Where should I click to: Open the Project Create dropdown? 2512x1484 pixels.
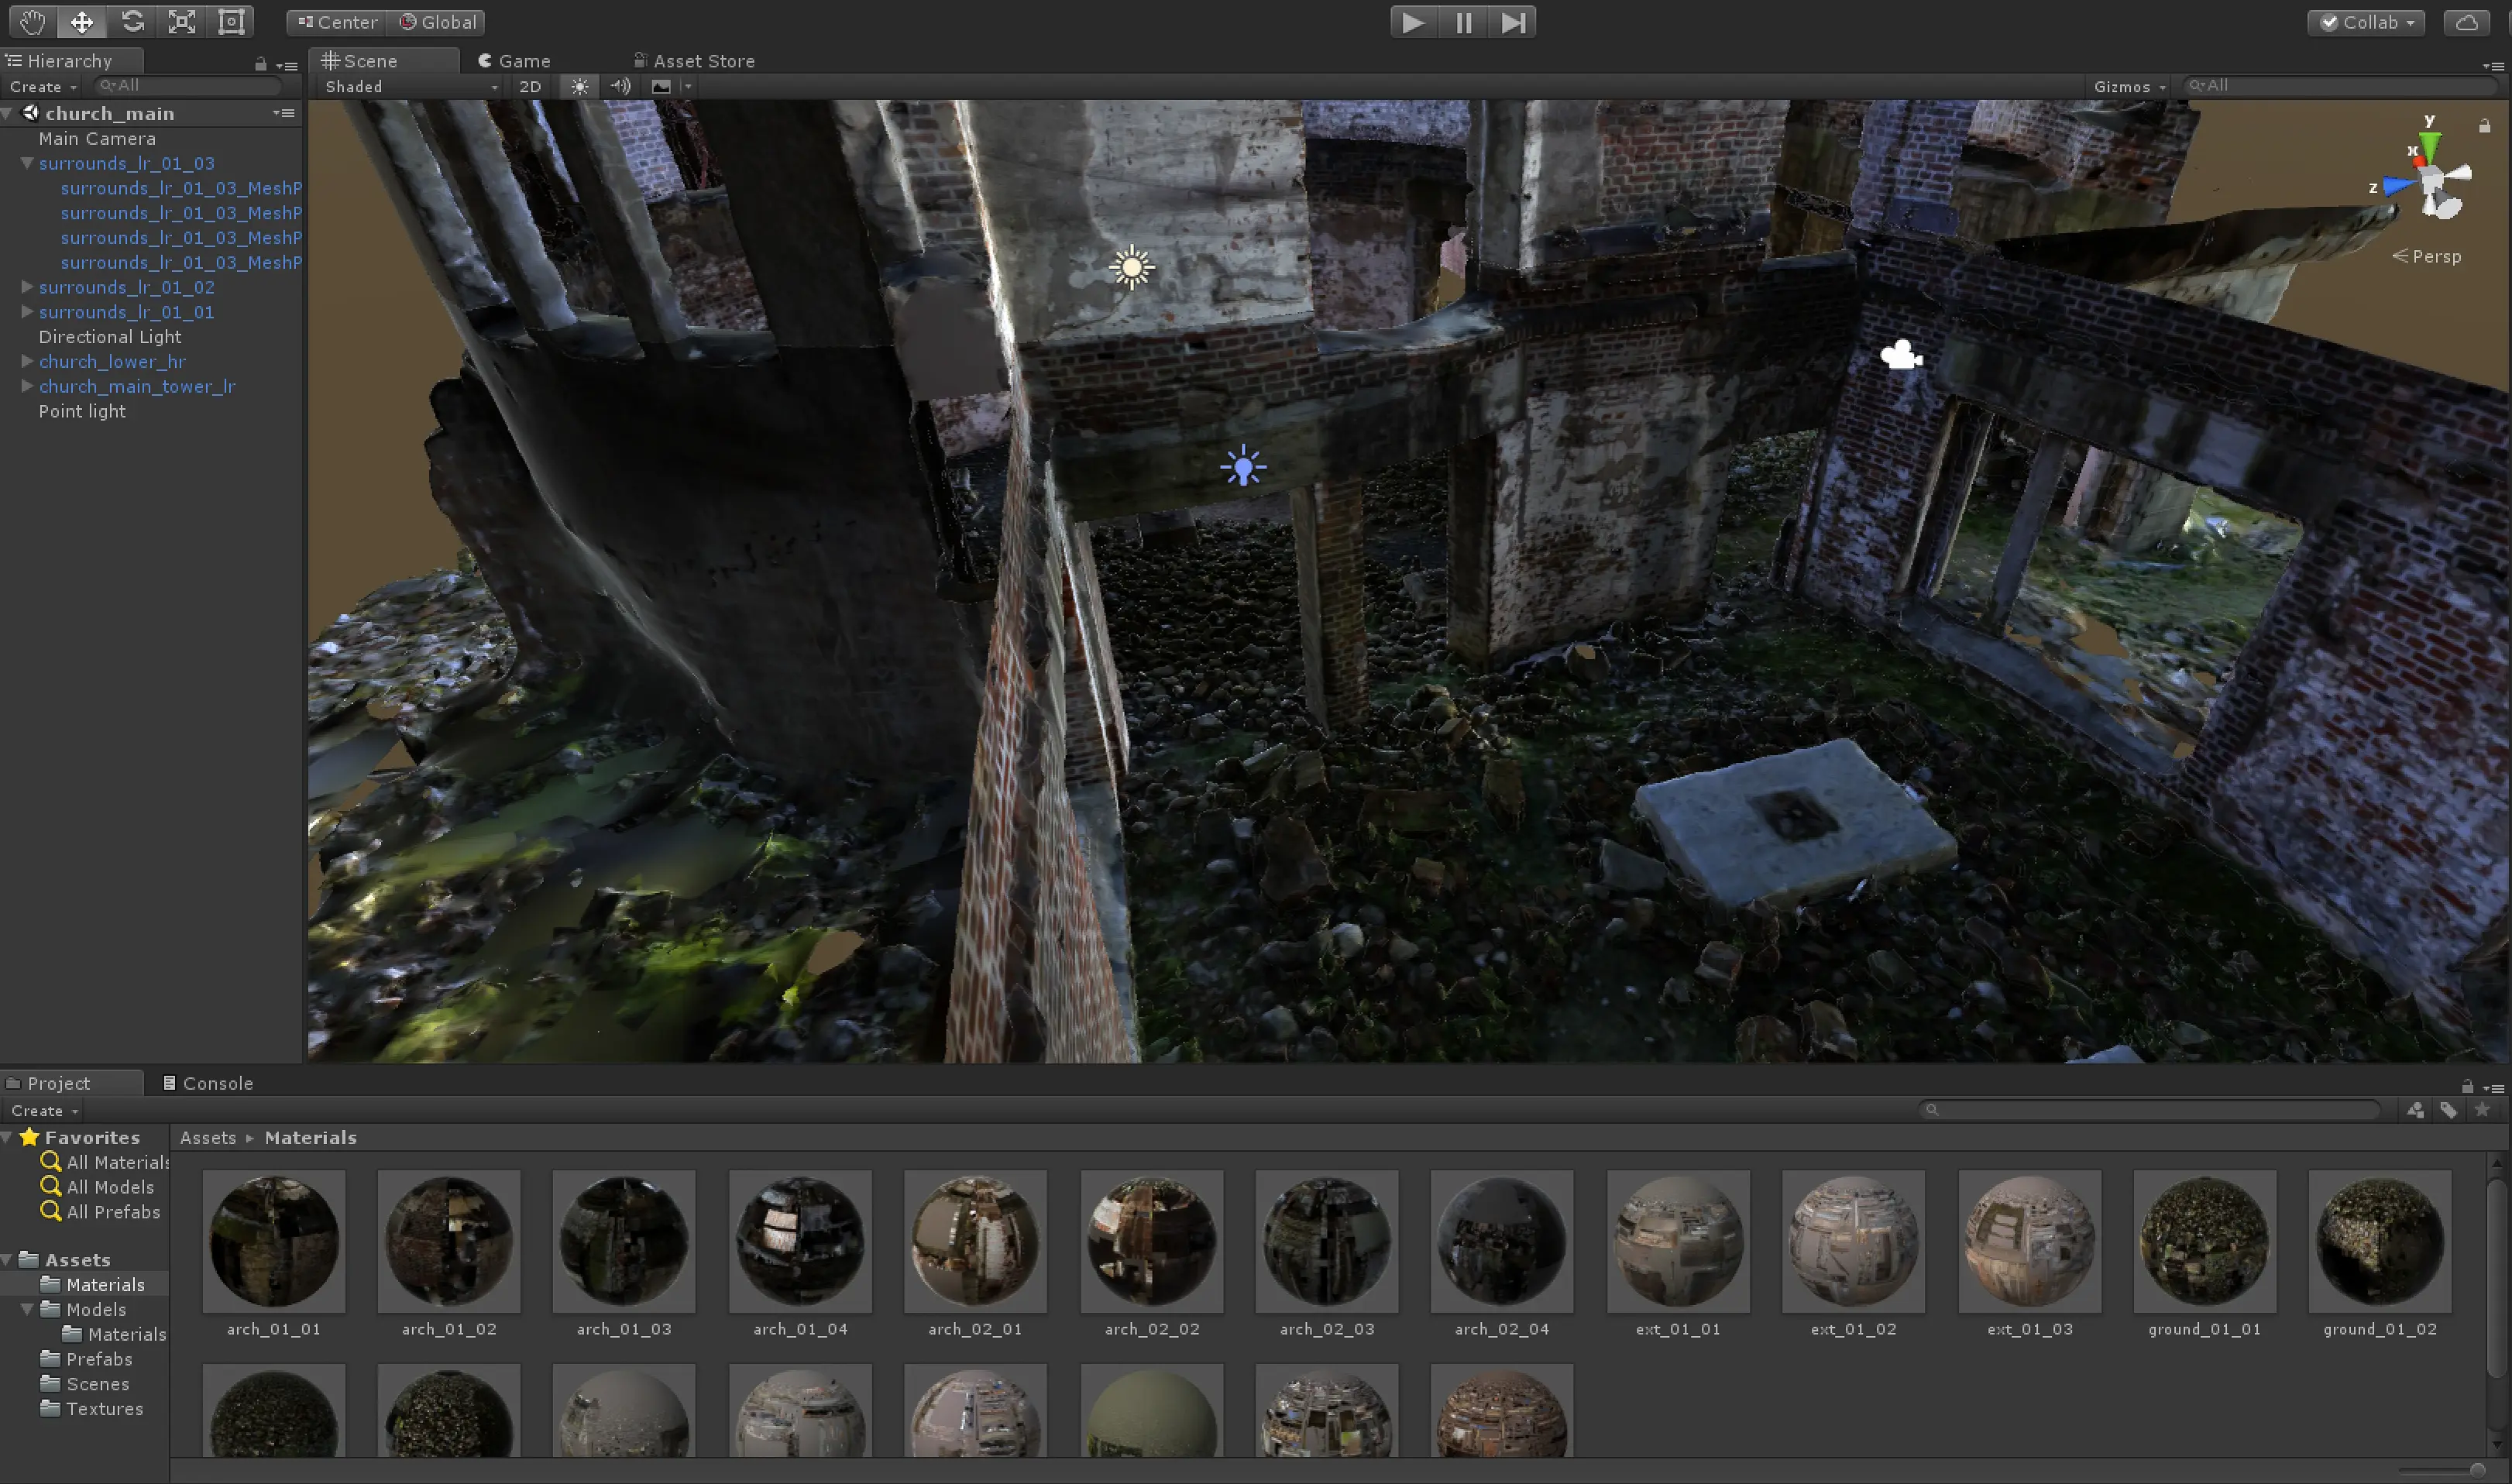(44, 1110)
